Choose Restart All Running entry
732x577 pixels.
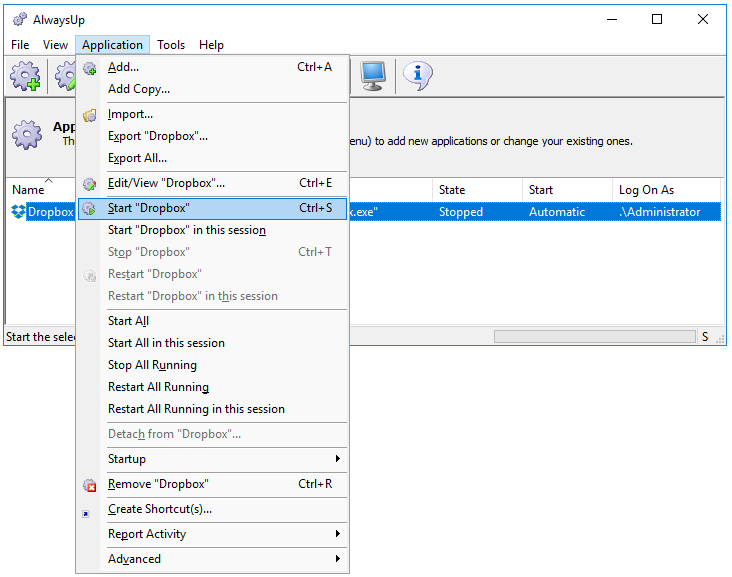(x=212, y=387)
